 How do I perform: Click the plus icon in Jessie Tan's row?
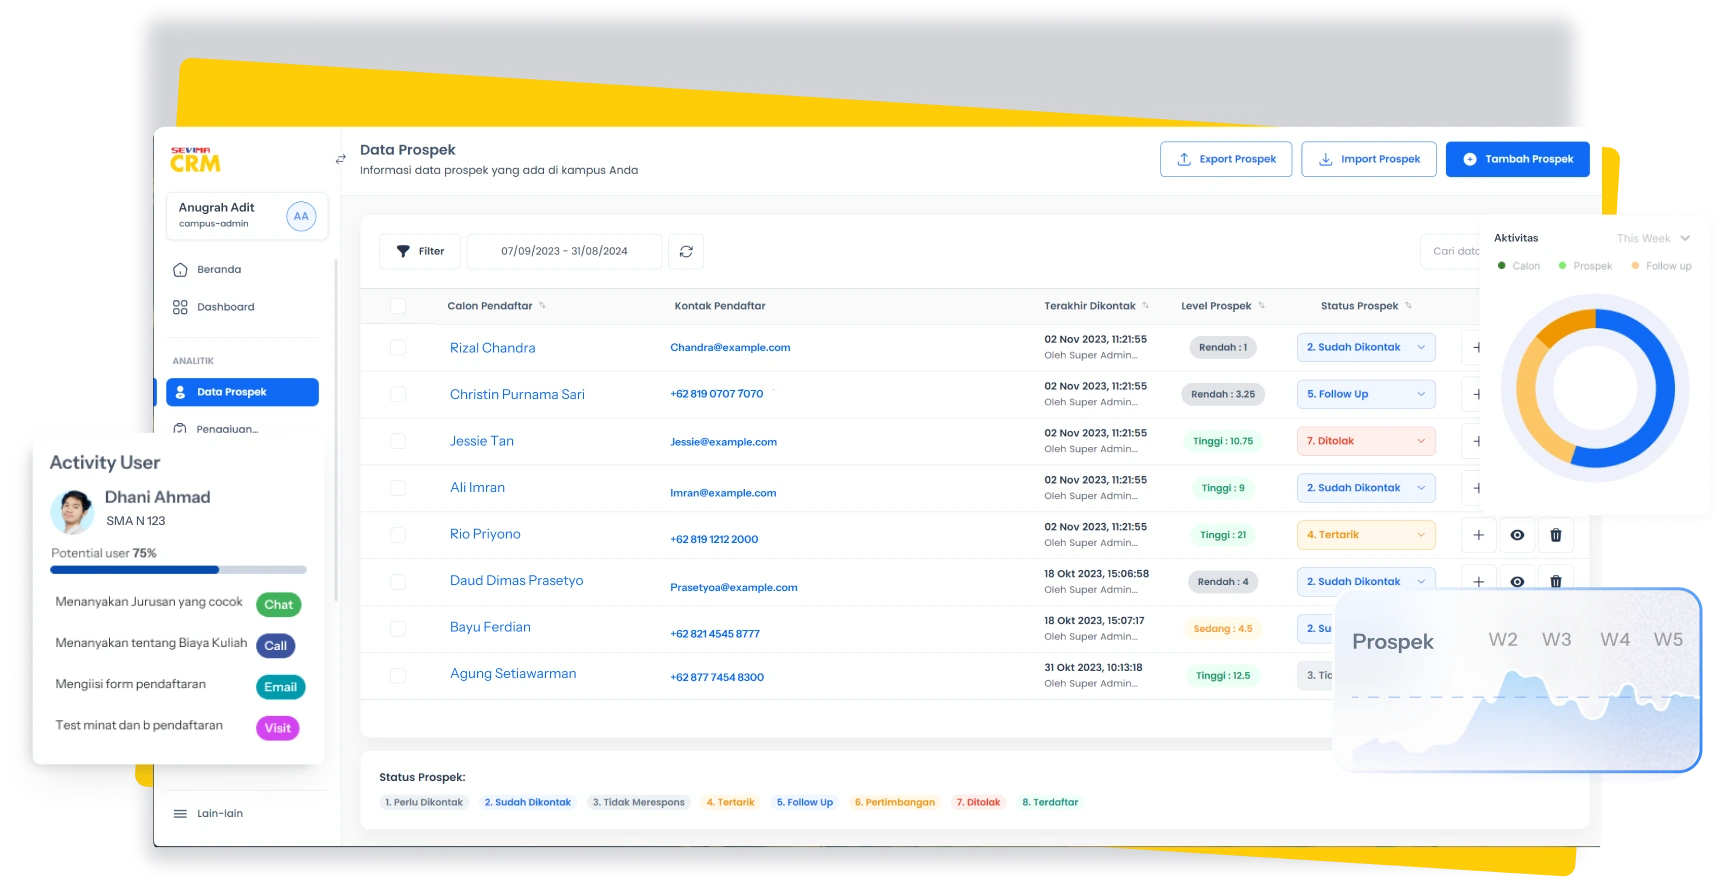(x=1472, y=441)
